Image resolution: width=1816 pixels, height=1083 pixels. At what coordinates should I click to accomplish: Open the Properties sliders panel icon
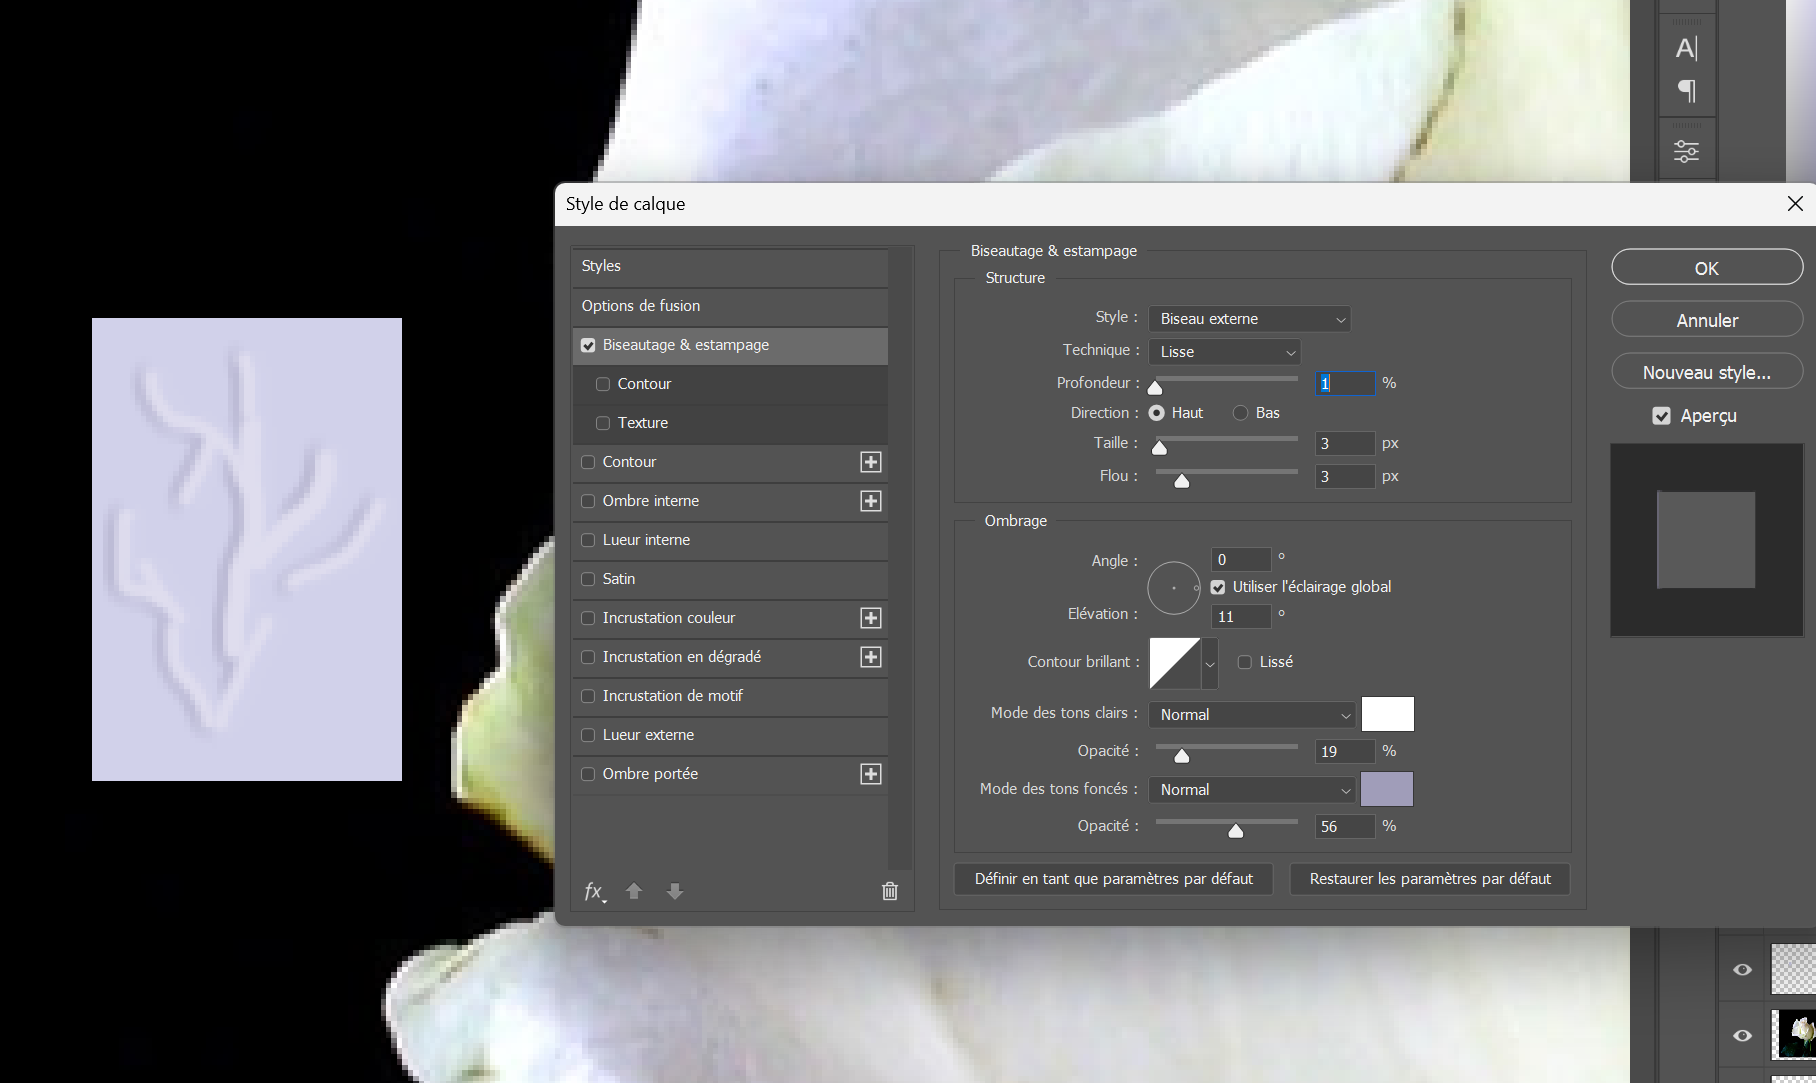tap(1686, 151)
